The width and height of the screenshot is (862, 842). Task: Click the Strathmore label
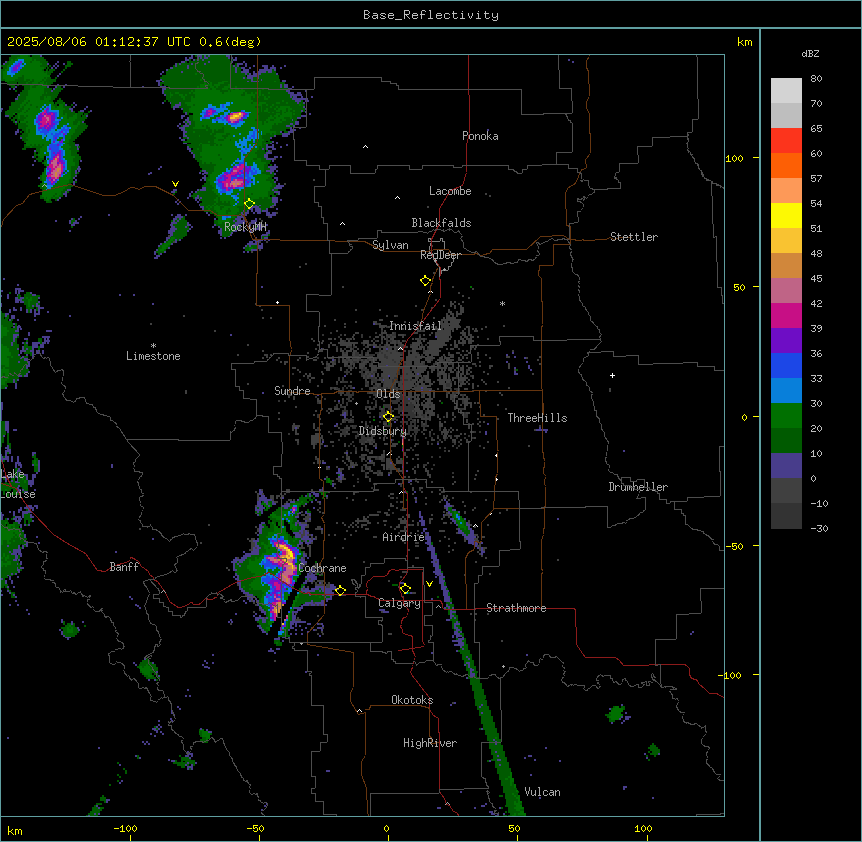516,608
